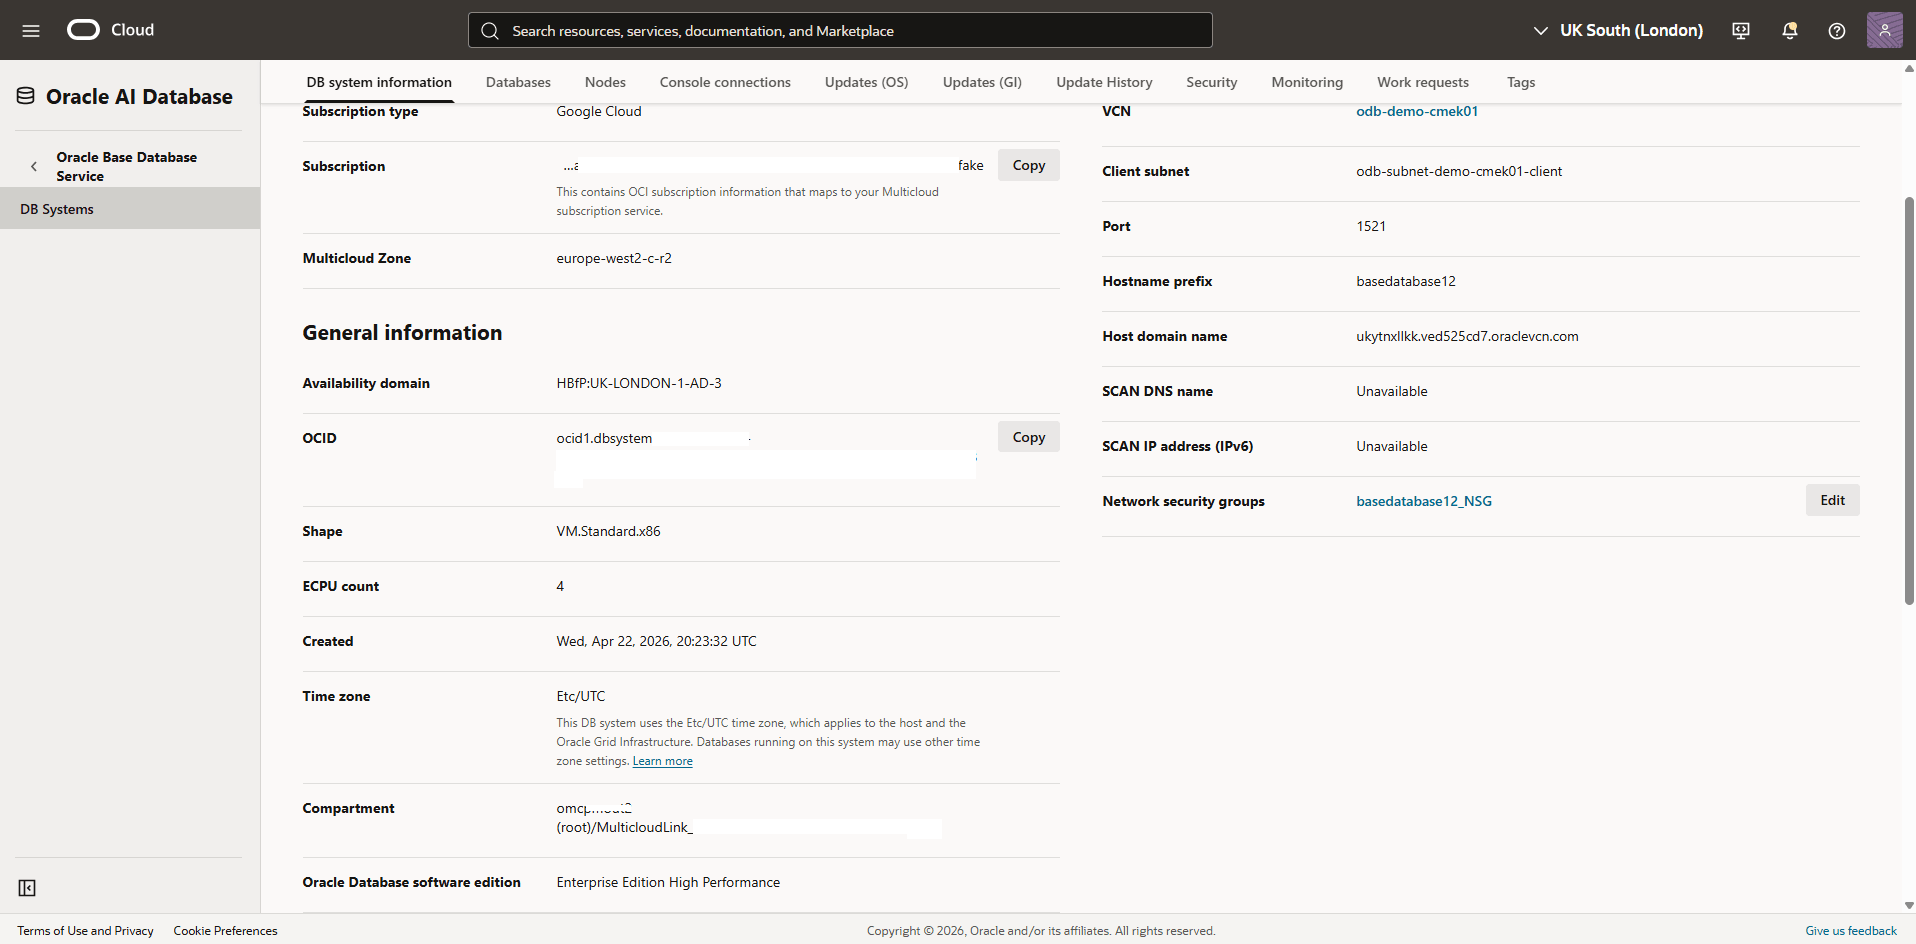The width and height of the screenshot is (1916, 944).
Task: Select the Created timestamp value
Action: 656,641
